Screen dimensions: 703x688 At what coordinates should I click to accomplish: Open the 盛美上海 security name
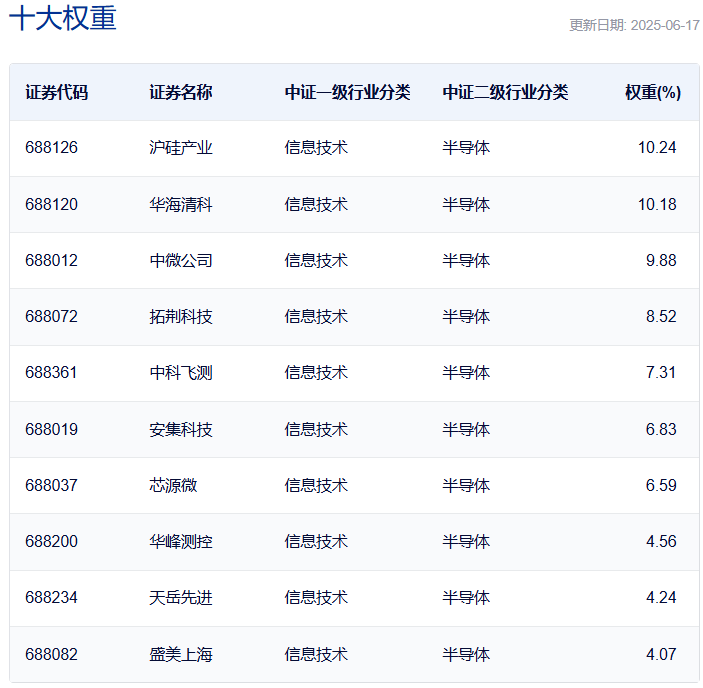tap(181, 655)
